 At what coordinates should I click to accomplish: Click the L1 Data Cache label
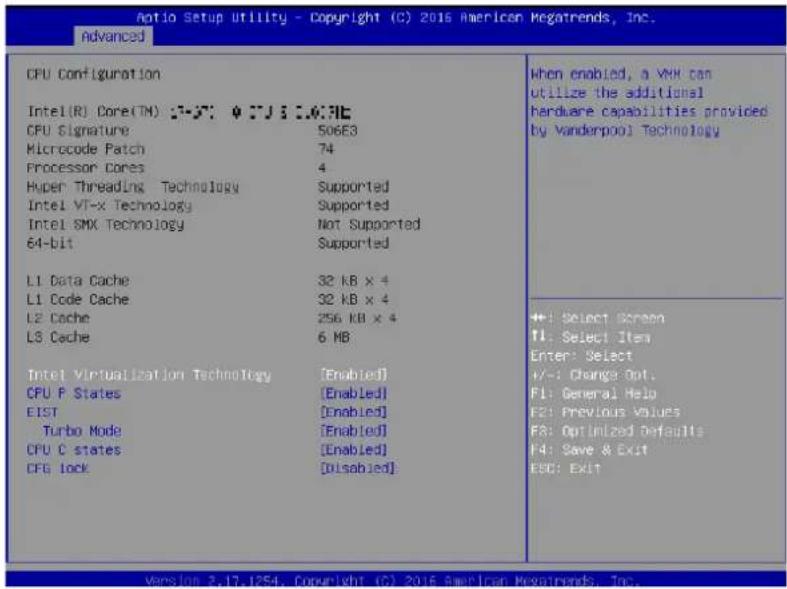point(78,280)
